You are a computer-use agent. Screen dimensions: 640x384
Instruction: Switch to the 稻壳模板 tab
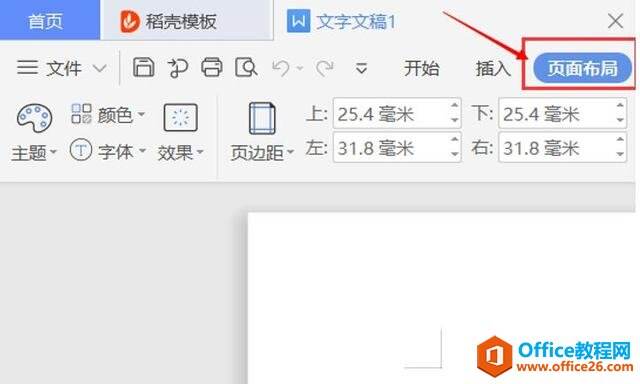pyautogui.click(x=187, y=21)
